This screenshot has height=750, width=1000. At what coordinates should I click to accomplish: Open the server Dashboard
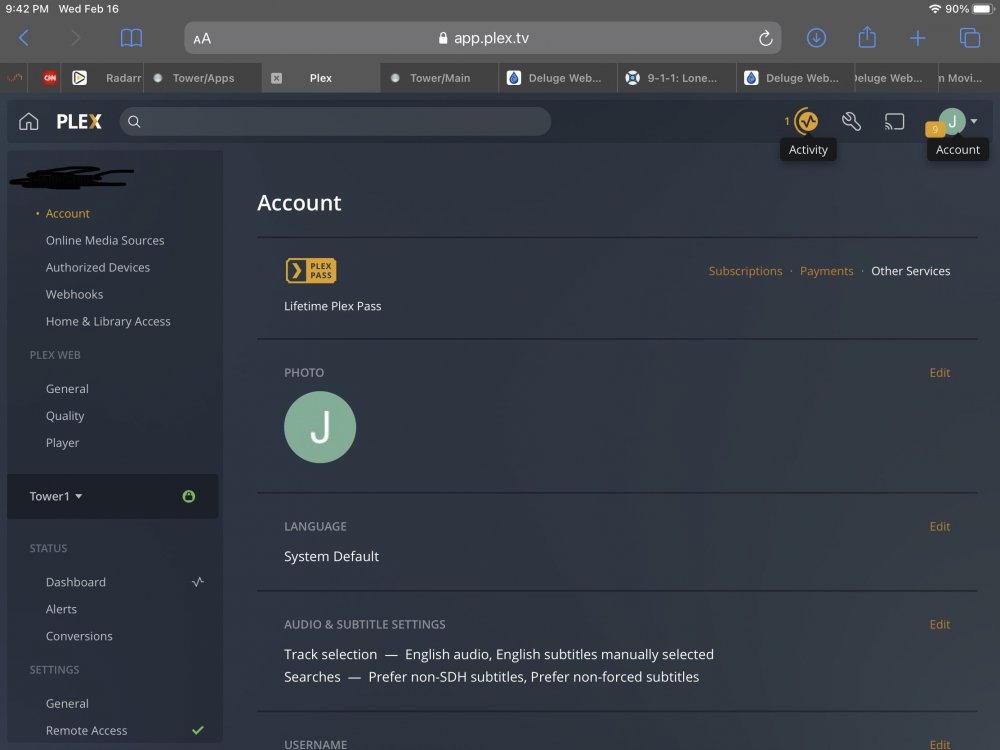tap(76, 582)
